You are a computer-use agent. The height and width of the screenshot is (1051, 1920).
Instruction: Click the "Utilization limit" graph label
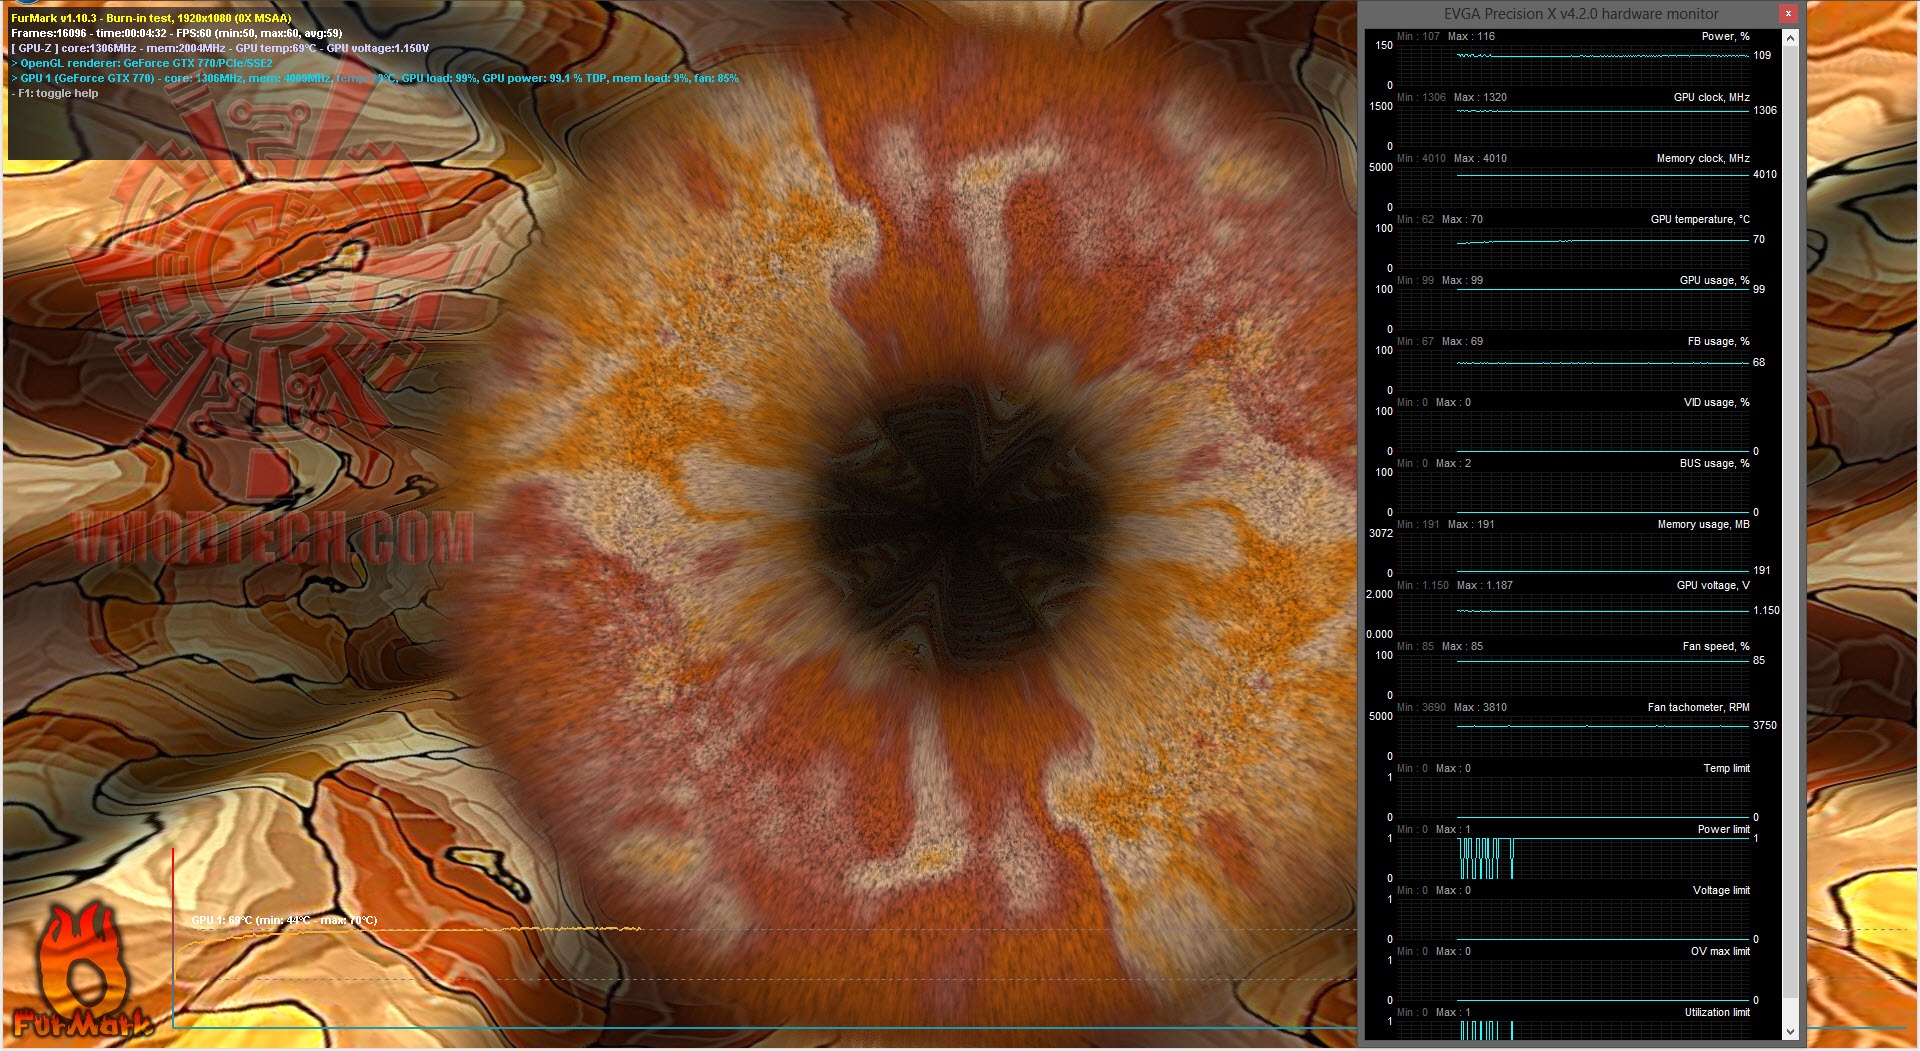1717,1012
